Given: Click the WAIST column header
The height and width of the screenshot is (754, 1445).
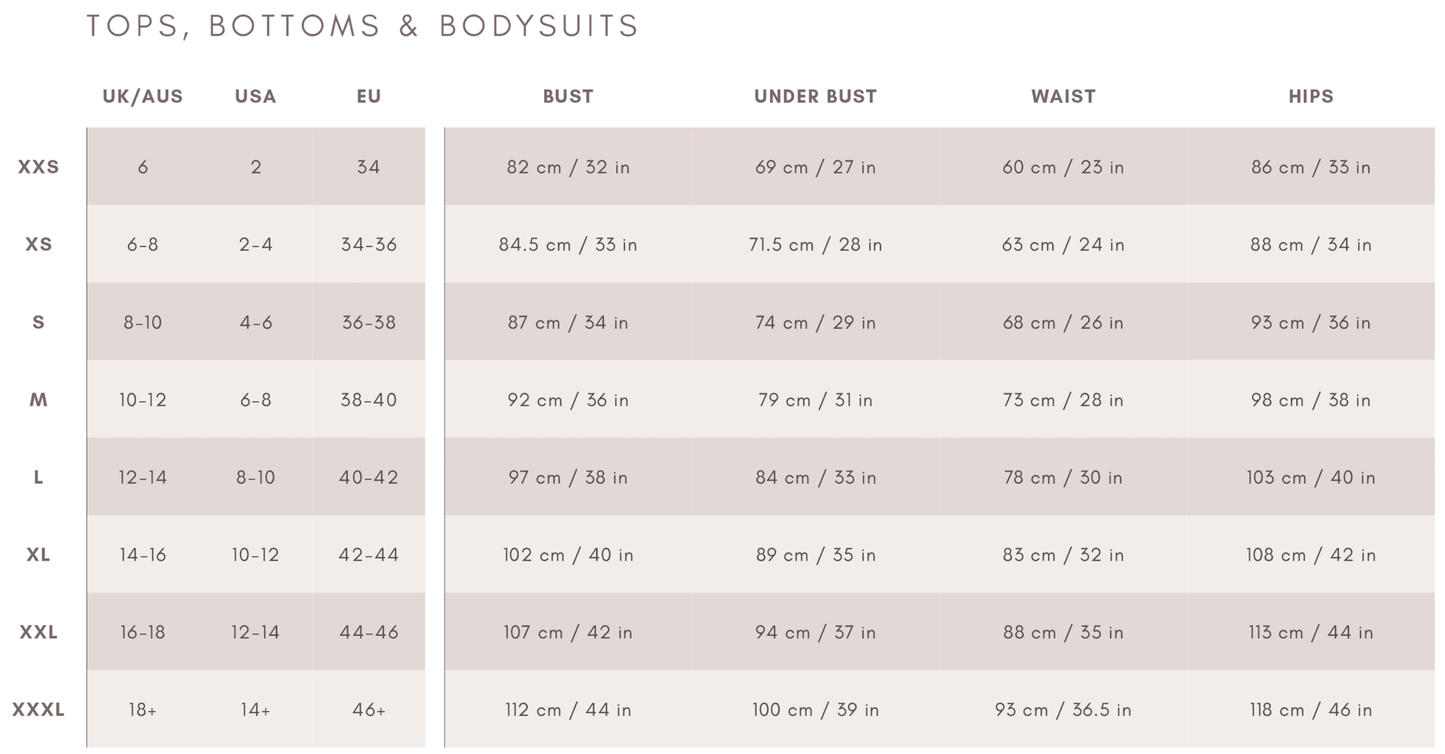Looking at the screenshot, I should point(1063,97).
